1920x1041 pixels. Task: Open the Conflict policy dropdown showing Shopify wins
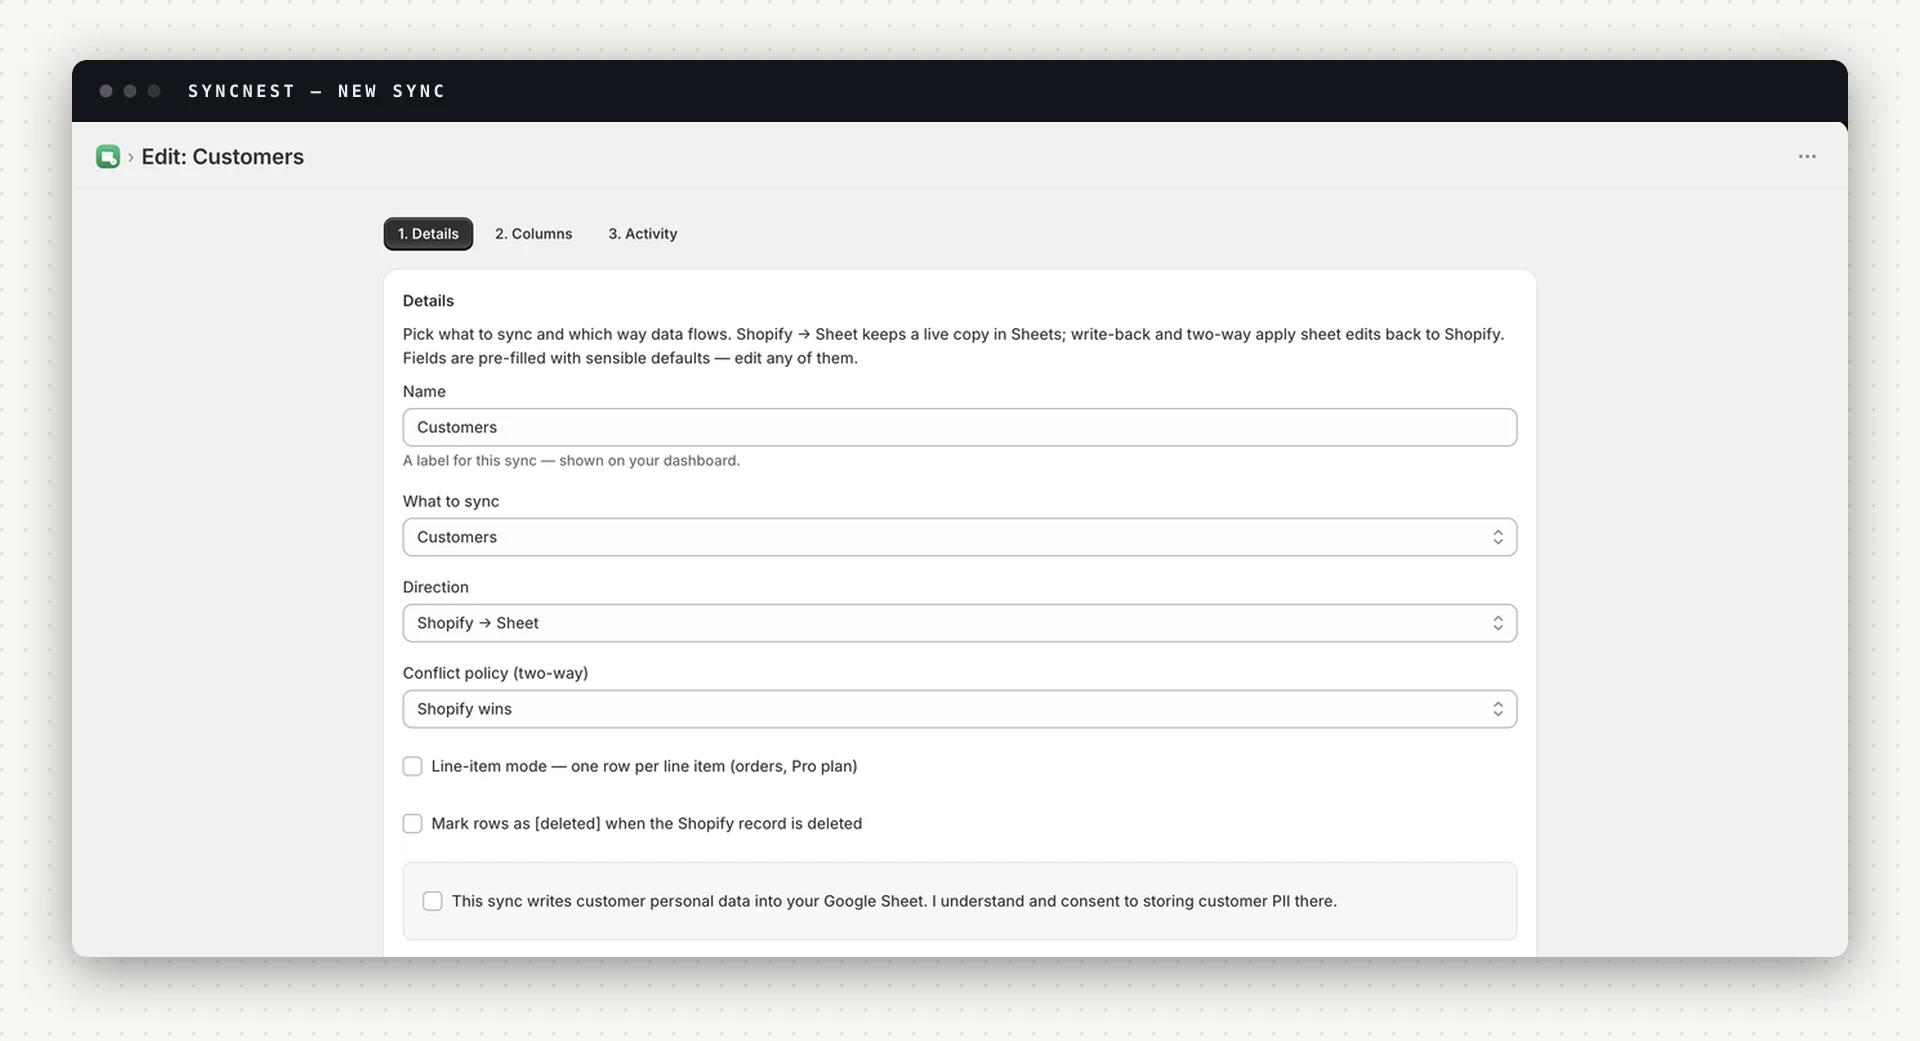(960, 709)
